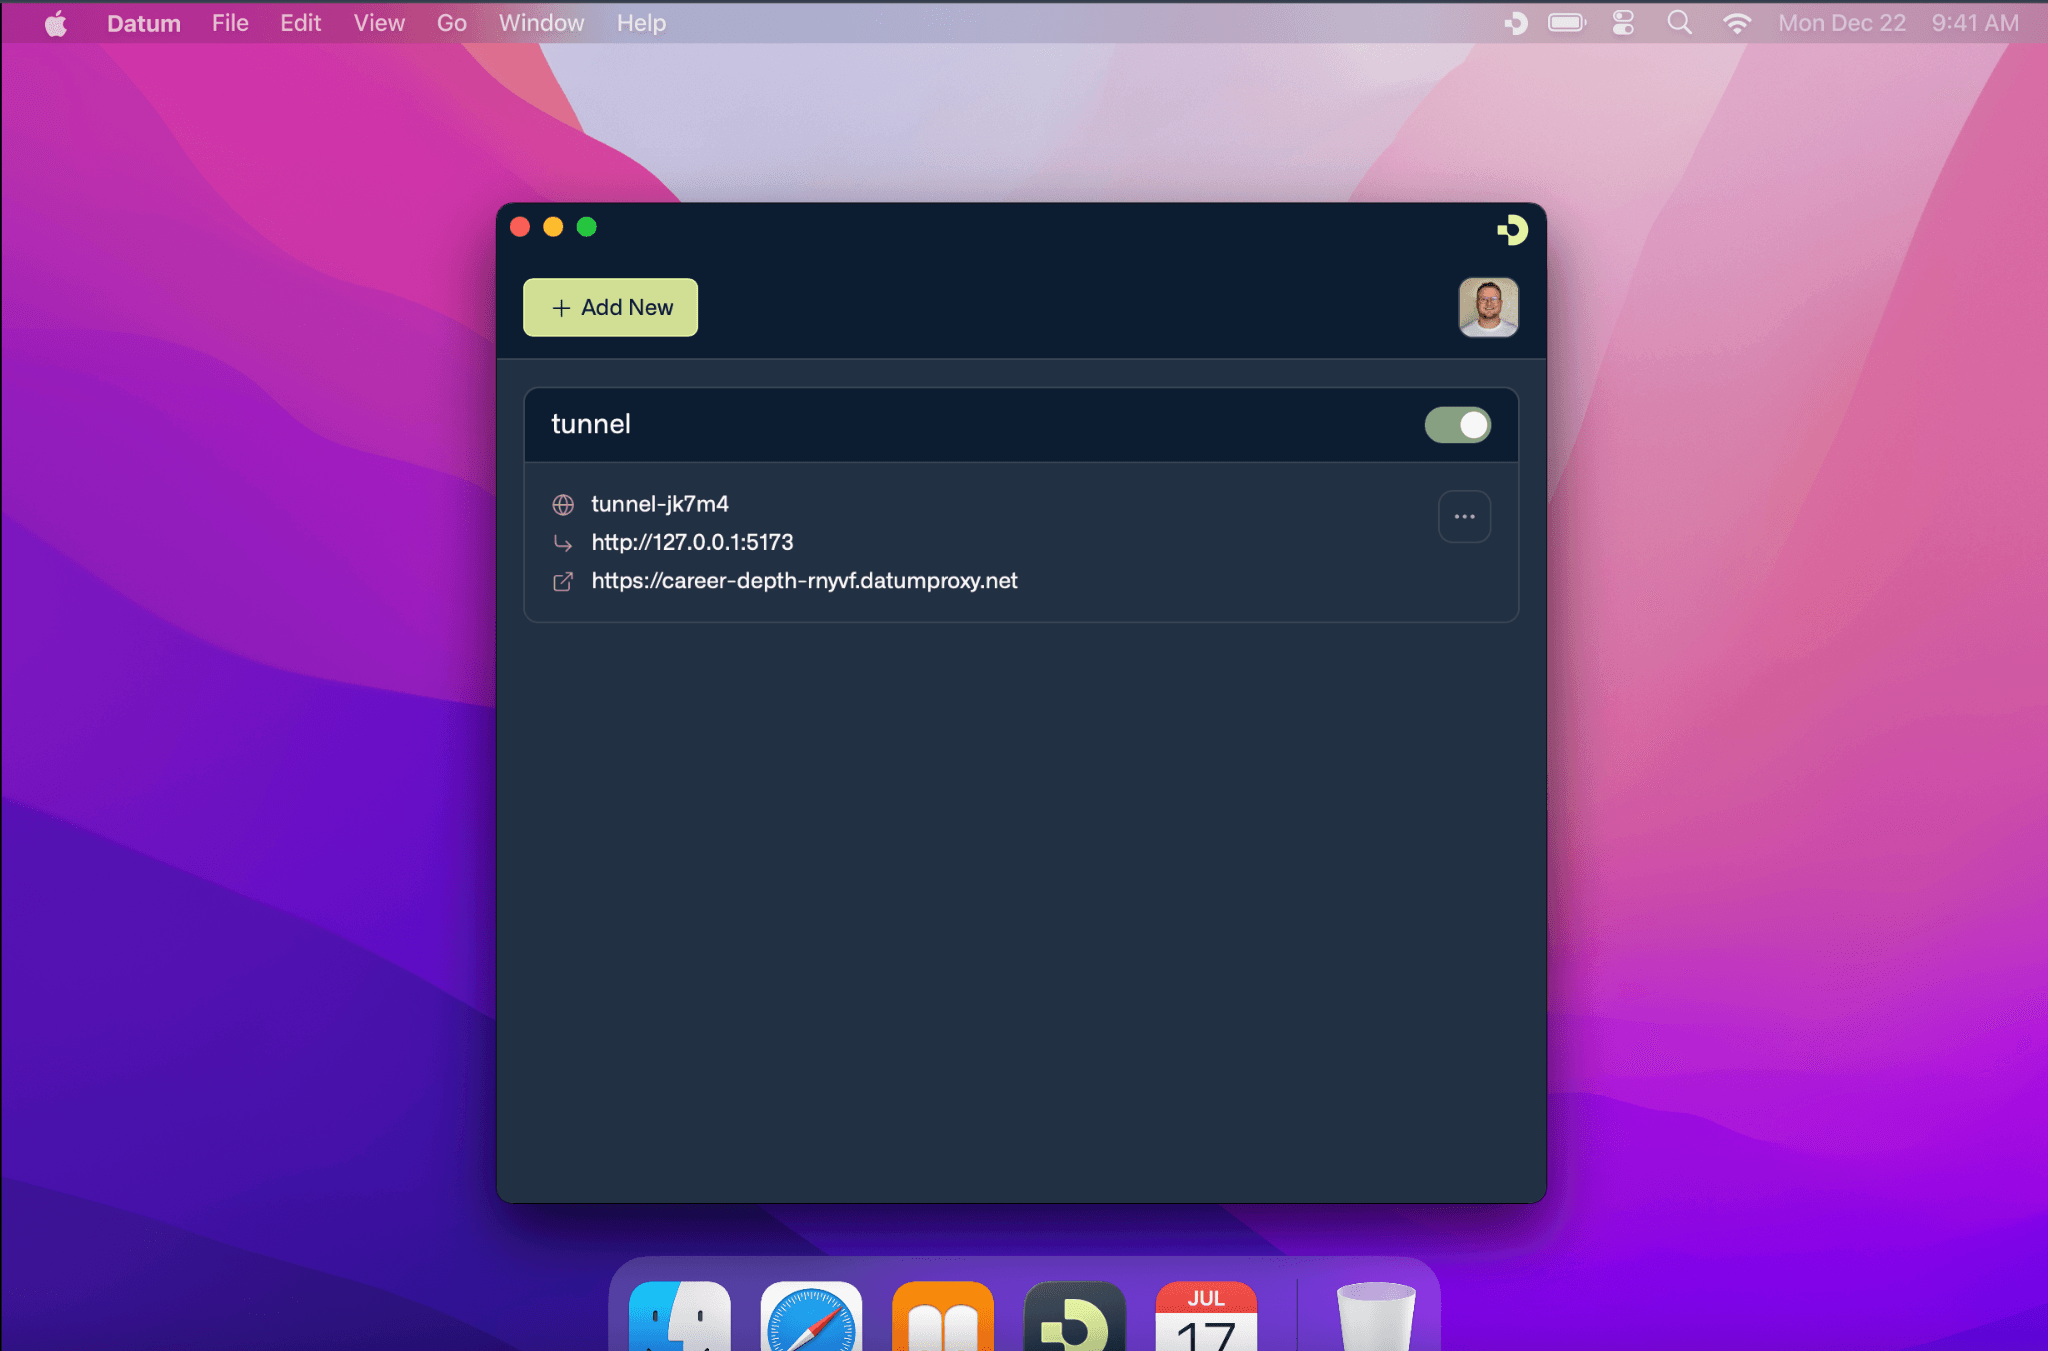Select Help from the menu bar
Screen dimensions: 2048x1351
[640, 22]
